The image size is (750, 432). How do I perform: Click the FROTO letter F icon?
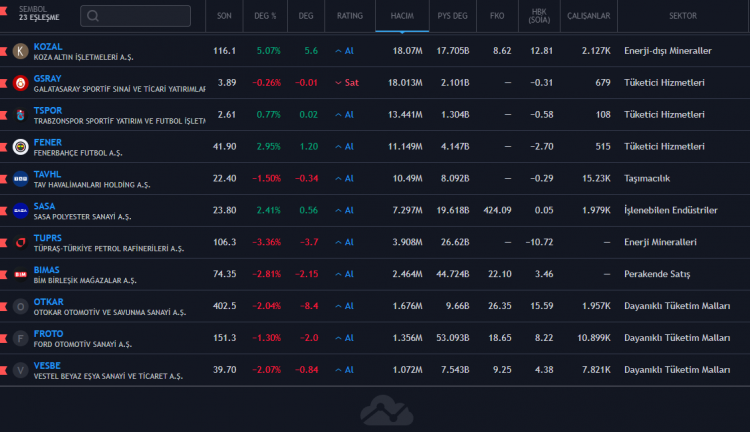[20, 338]
